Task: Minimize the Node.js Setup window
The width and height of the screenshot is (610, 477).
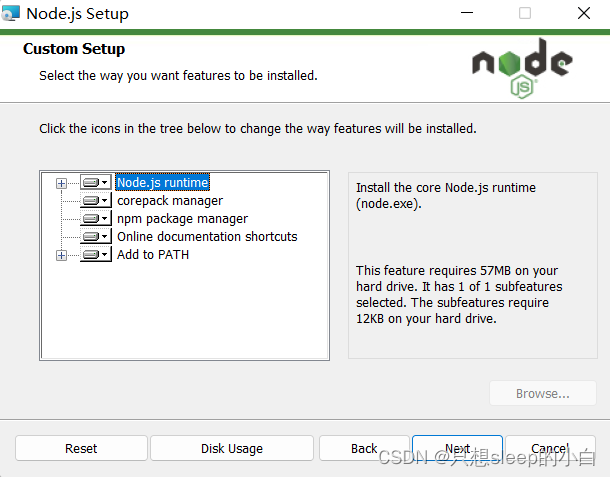Action: pyautogui.click(x=467, y=13)
